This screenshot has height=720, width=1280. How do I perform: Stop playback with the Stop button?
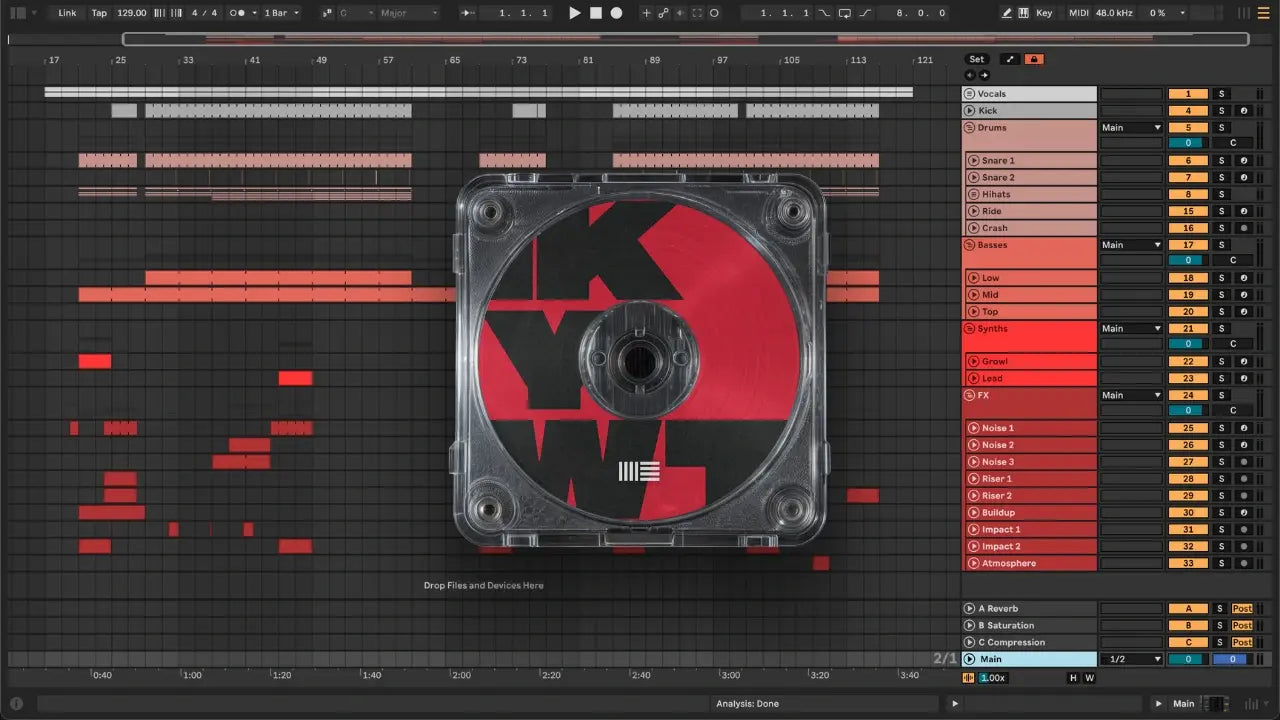coord(595,13)
